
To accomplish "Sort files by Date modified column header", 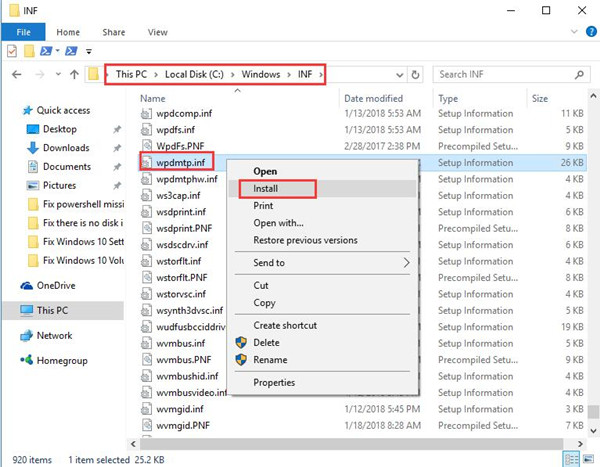I will [x=373, y=99].
